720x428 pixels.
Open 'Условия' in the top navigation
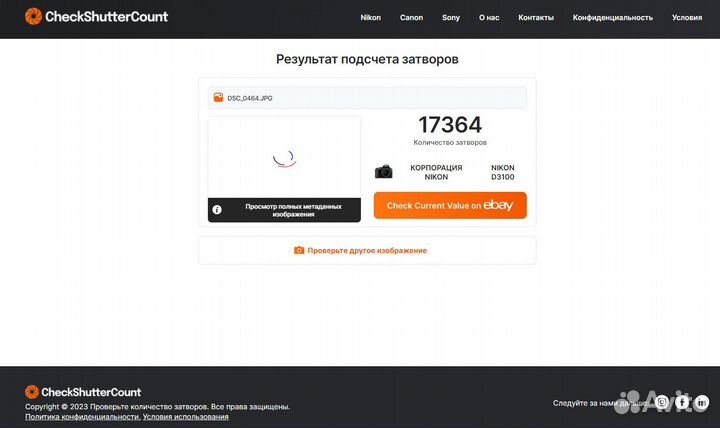[x=687, y=18]
